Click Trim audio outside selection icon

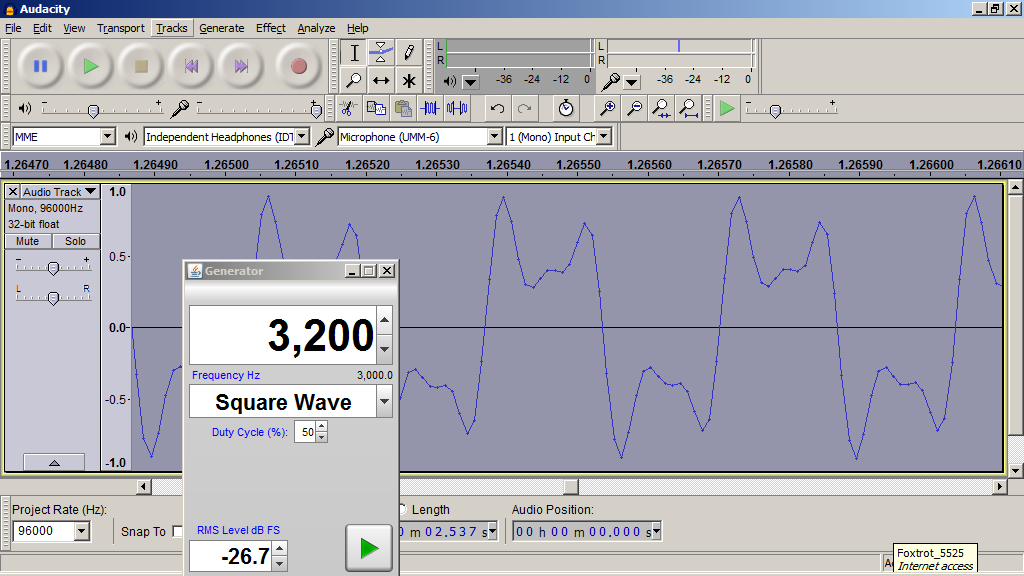click(430, 108)
